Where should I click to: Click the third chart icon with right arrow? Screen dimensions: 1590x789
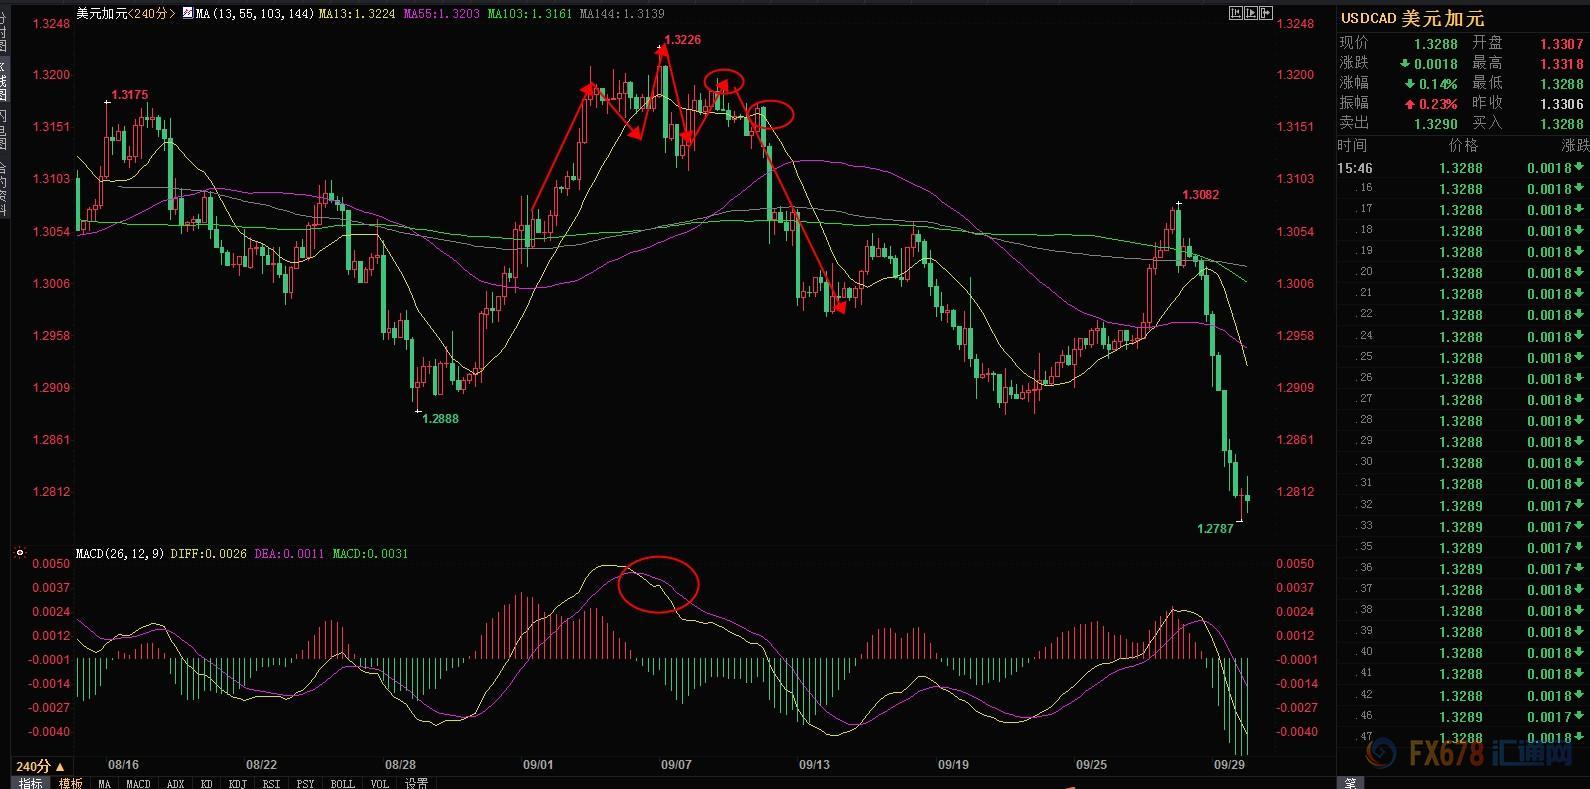[1266, 13]
